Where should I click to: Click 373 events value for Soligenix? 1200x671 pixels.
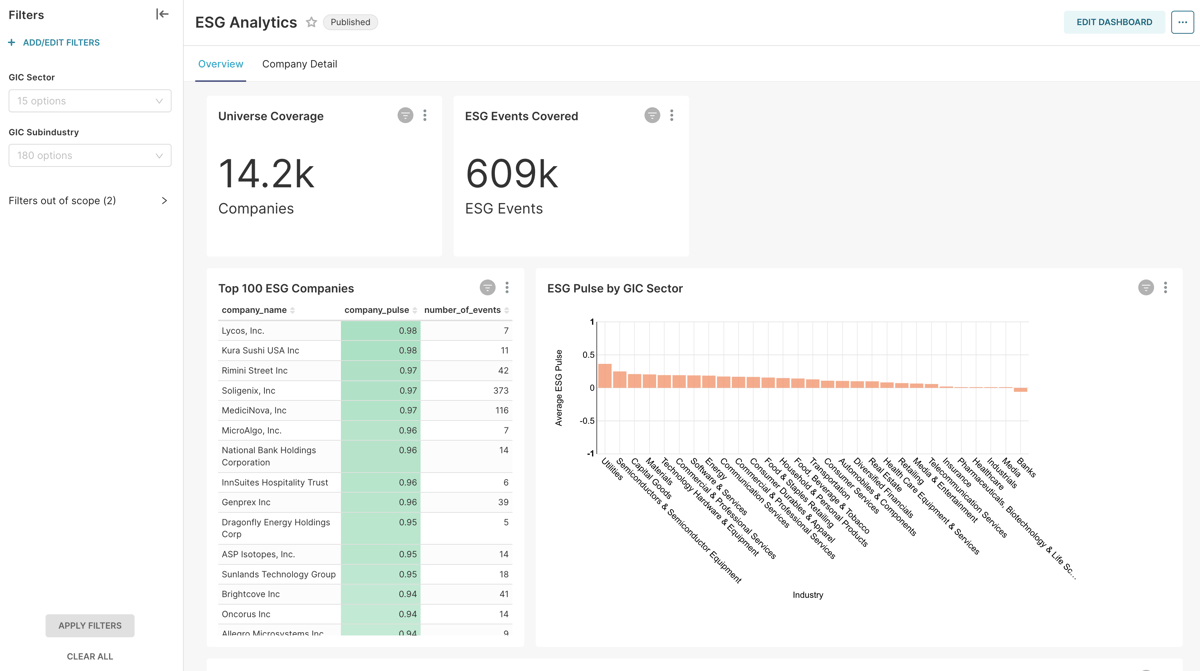click(x=500, y=391)
